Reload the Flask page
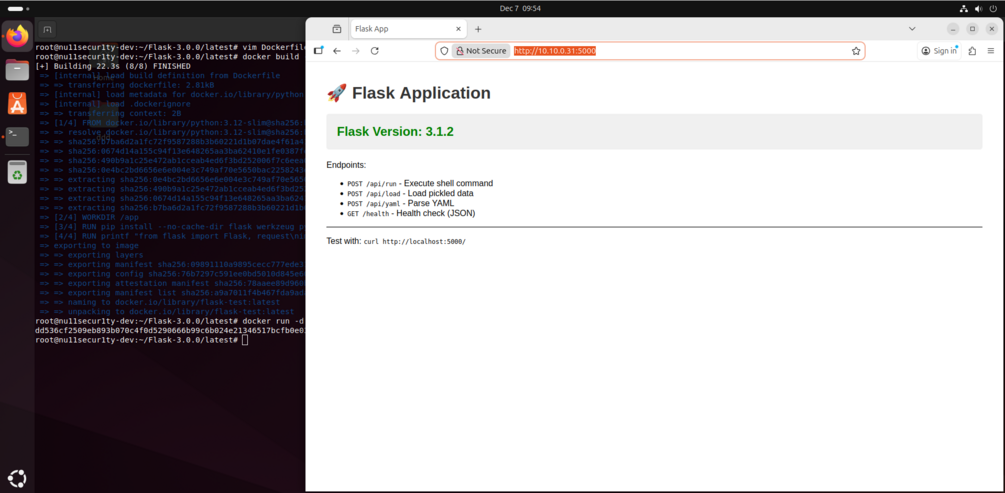 click(x=375, y=51)
